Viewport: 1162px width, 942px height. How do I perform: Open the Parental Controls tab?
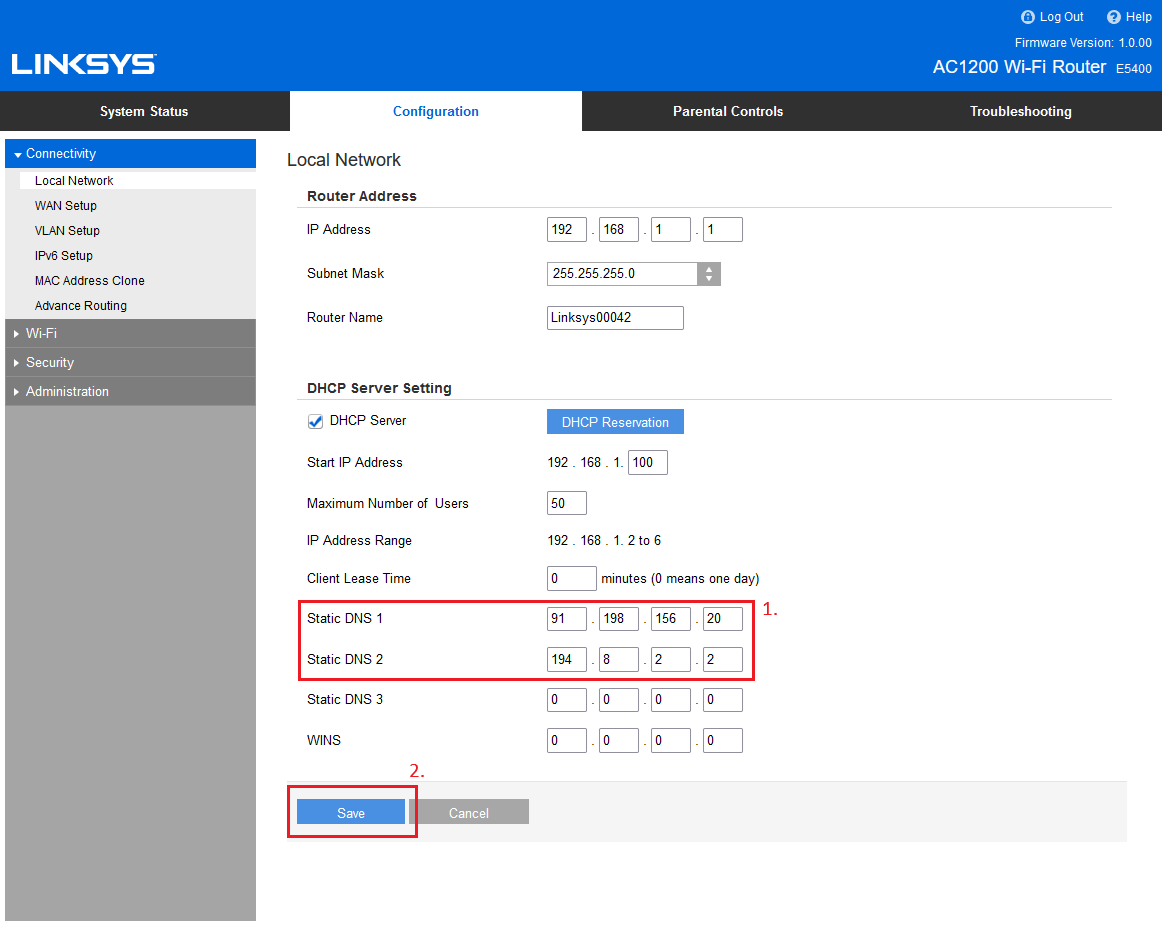pos(727,111)
